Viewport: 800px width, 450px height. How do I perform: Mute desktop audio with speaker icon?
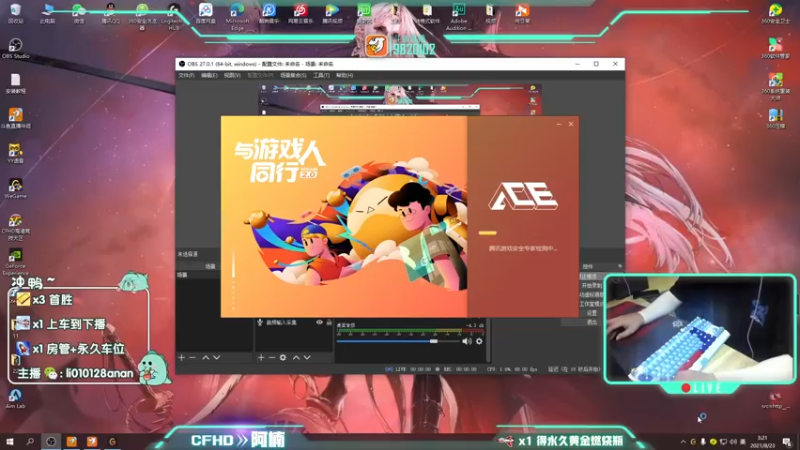pyautogui.click(x=466, y=341)
